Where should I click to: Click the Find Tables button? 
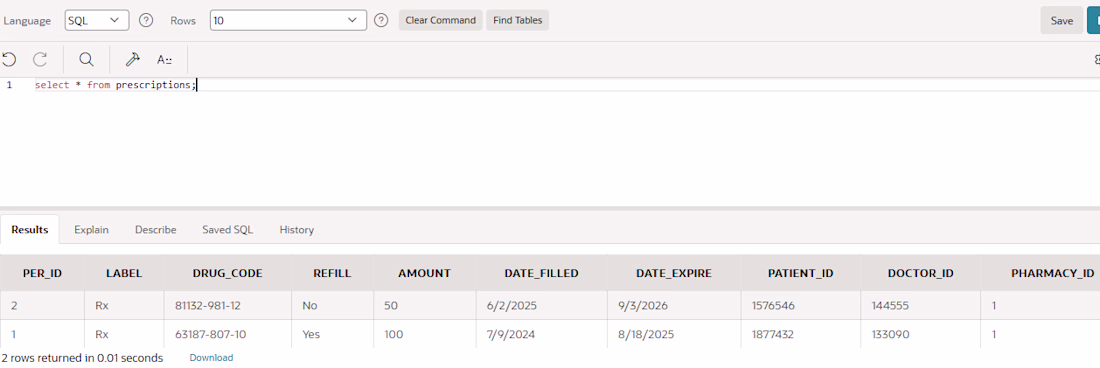tap(518, 20)
